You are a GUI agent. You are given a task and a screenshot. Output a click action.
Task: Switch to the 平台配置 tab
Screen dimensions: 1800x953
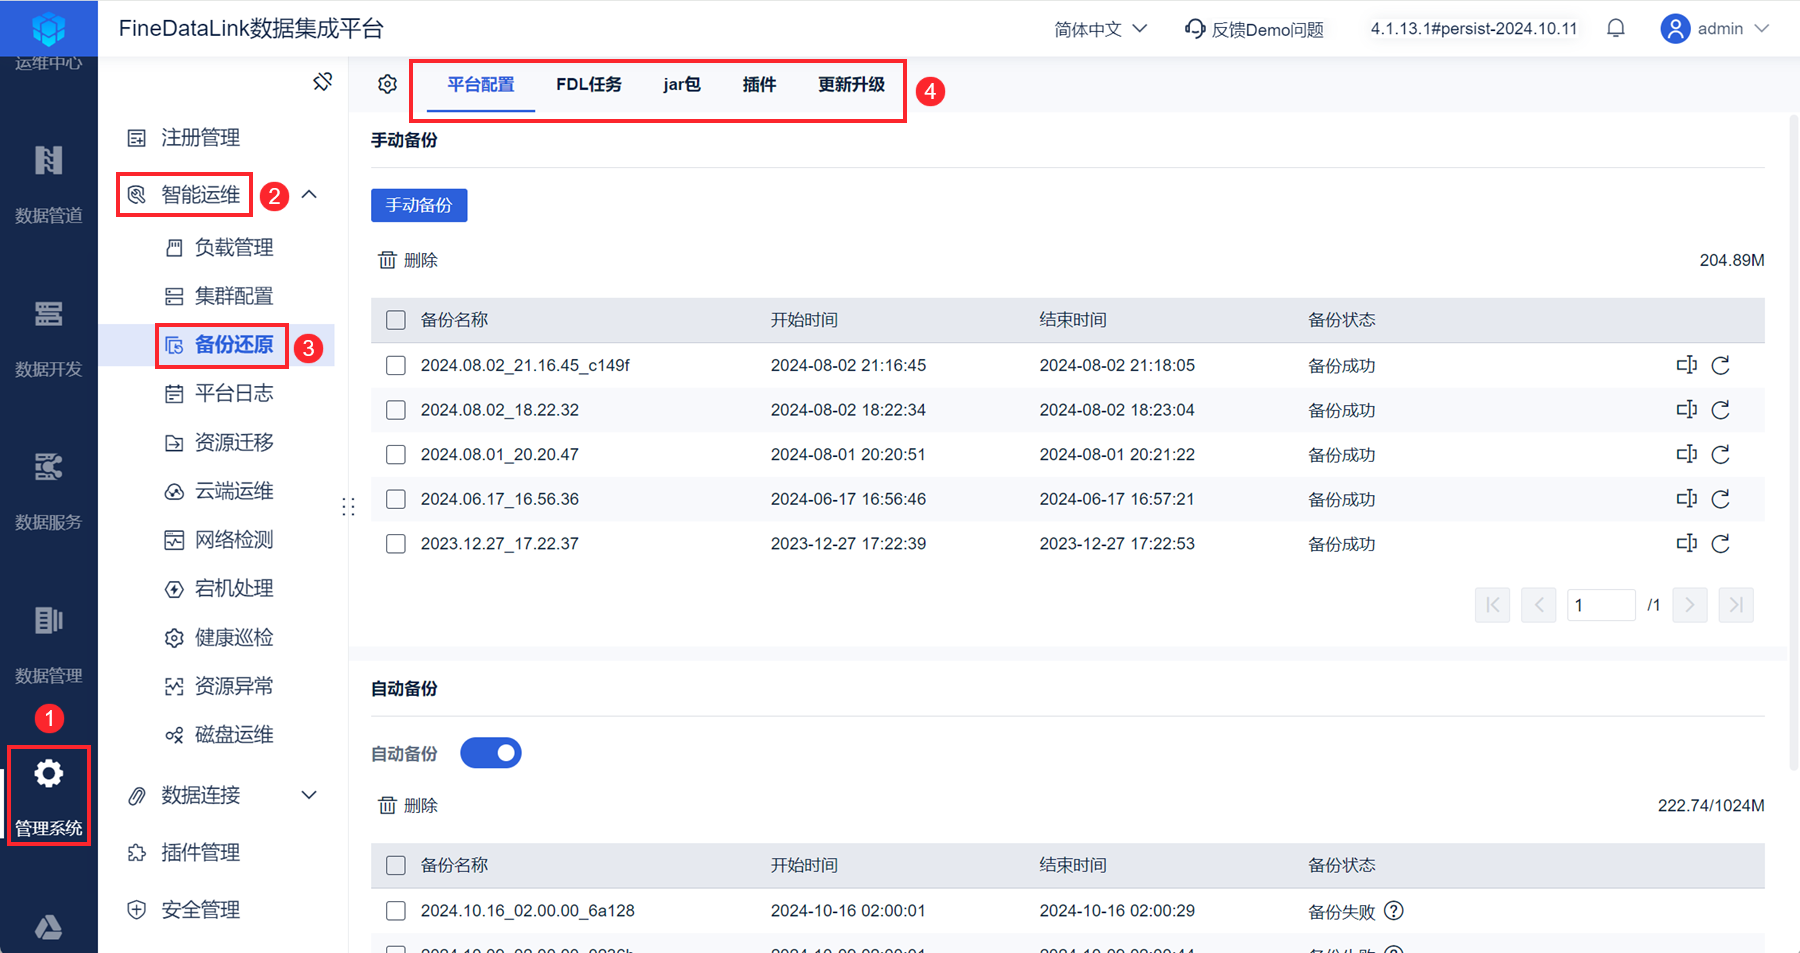[x=481, y=85]
